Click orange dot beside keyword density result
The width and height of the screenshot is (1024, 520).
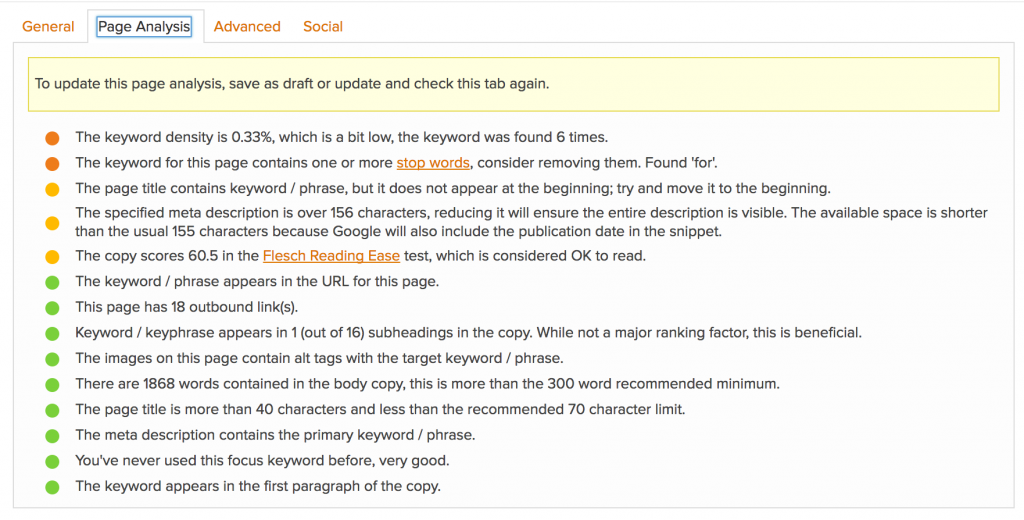[52, 138]
